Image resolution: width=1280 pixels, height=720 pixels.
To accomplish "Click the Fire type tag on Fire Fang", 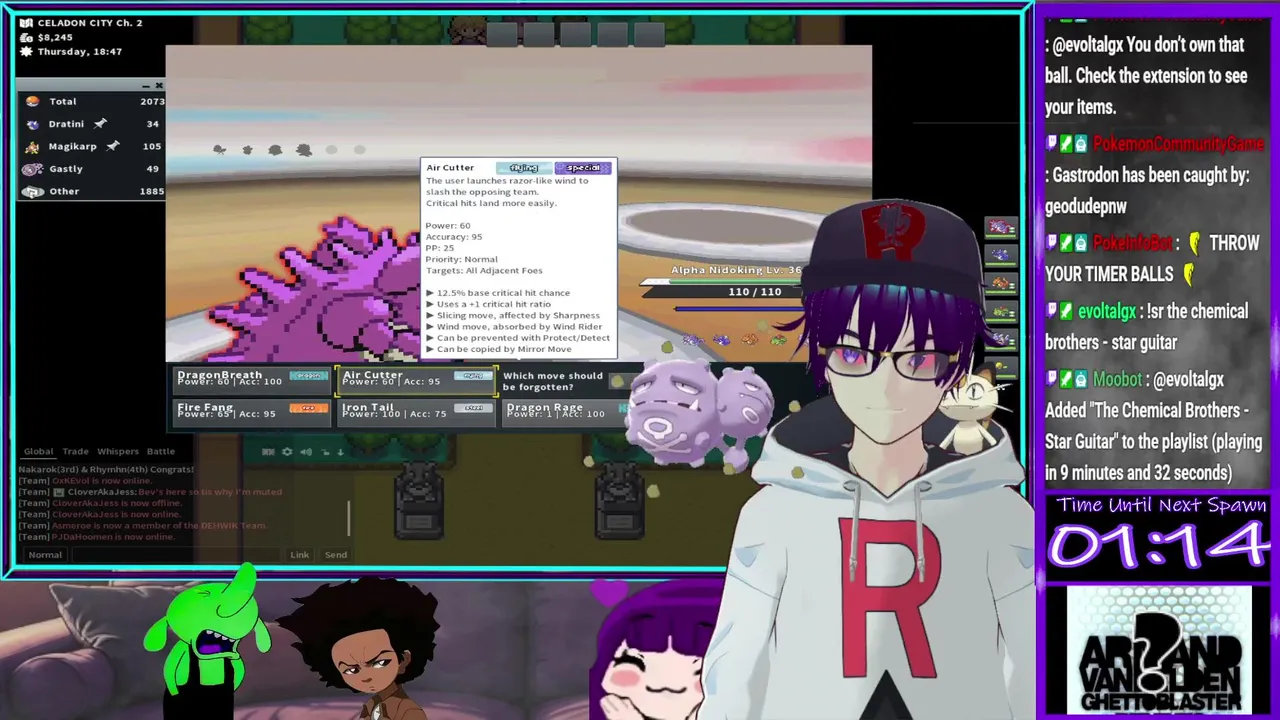I will [309, 408].
